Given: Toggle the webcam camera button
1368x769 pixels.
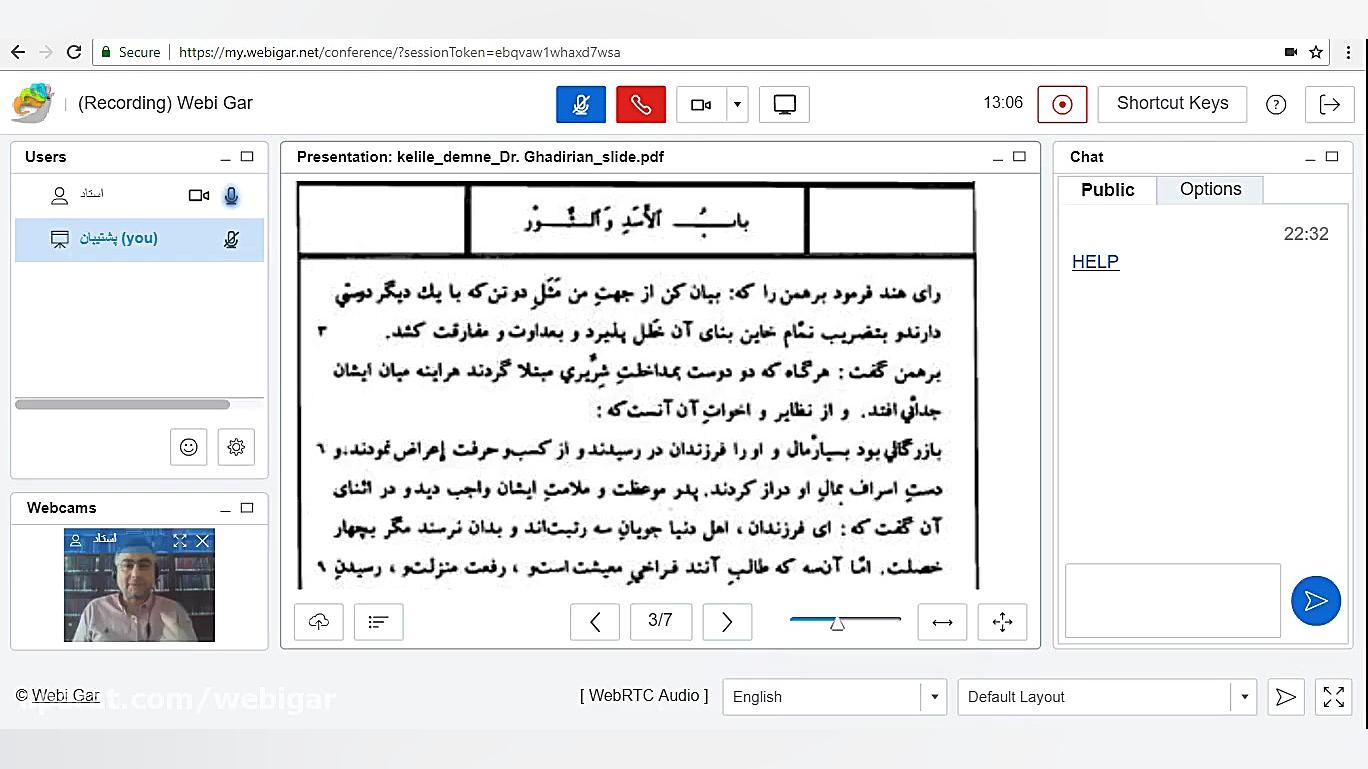Looking at the screenshot, I should [x=701, y=104].
